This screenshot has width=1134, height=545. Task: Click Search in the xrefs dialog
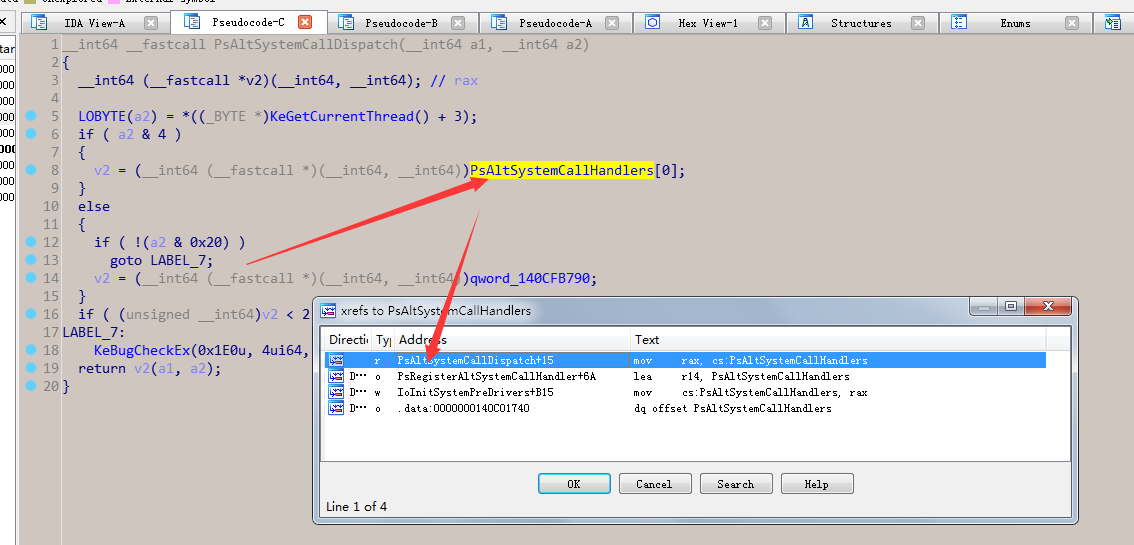(x=736, y=484)
